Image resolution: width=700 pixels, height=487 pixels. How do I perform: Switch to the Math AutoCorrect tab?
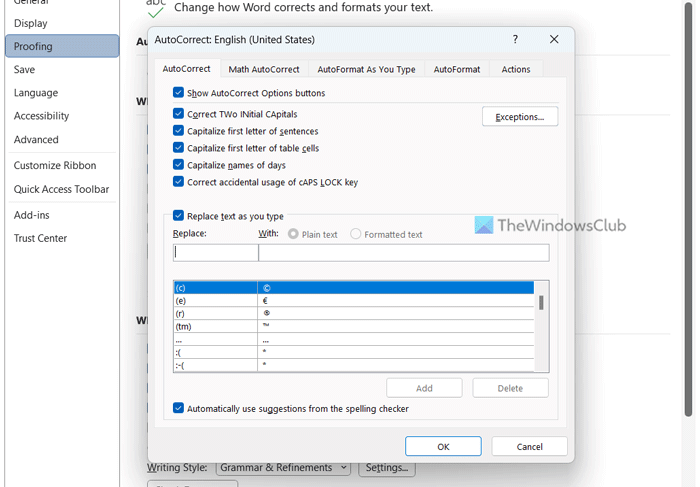coord(264,69)
